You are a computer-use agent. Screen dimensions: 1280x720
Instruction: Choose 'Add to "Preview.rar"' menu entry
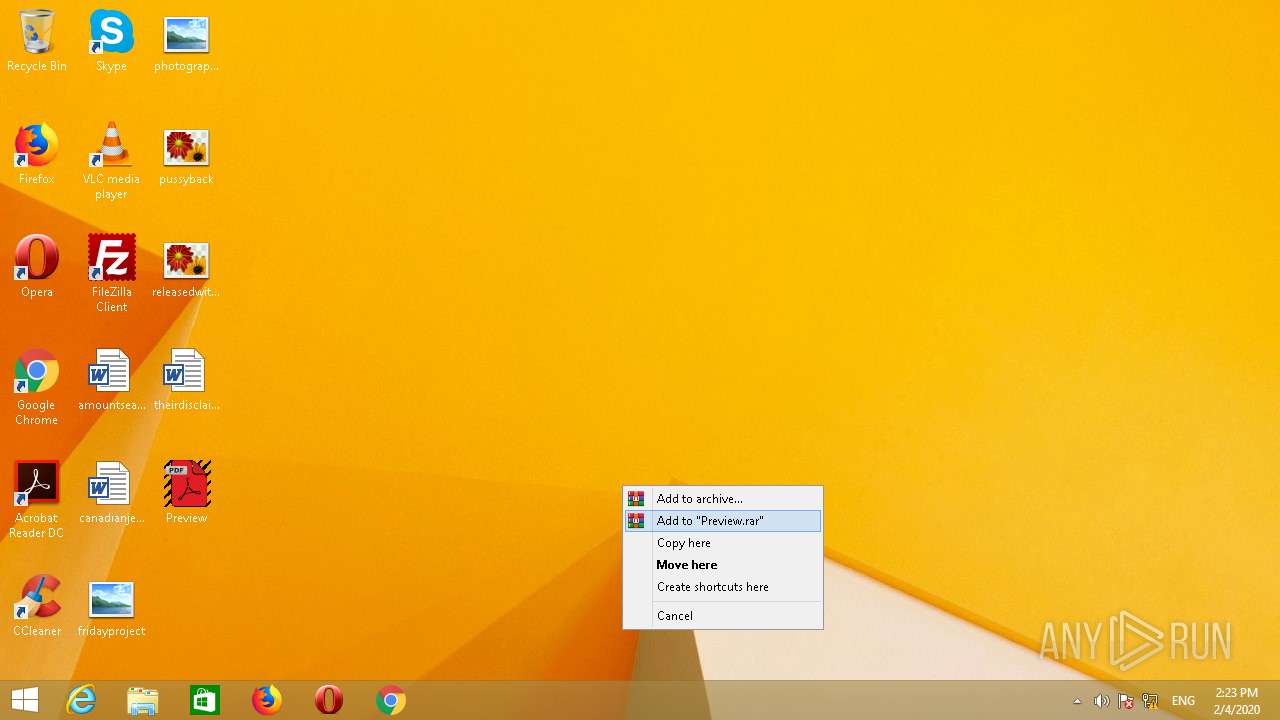pyautogui.click(x=722, y=521)
